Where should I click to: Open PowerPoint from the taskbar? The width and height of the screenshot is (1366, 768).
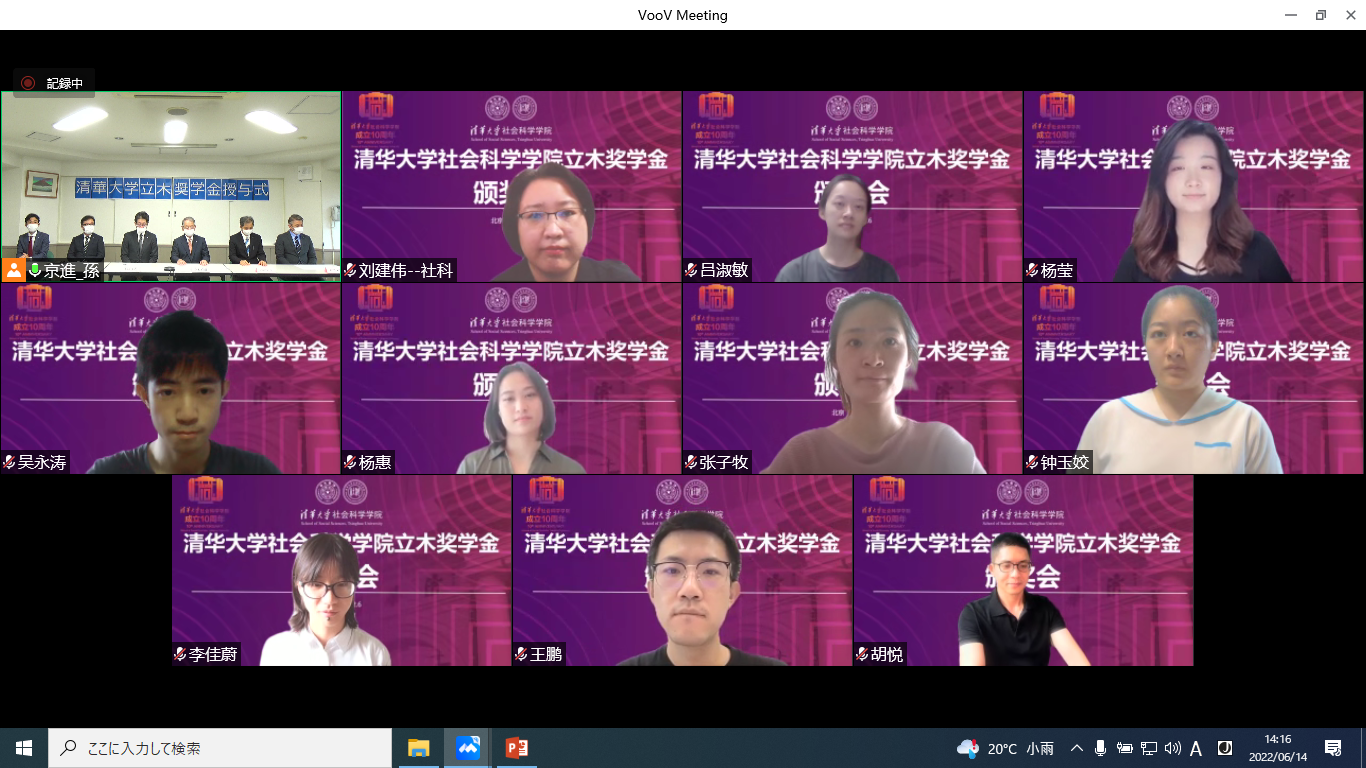[516, 748]
